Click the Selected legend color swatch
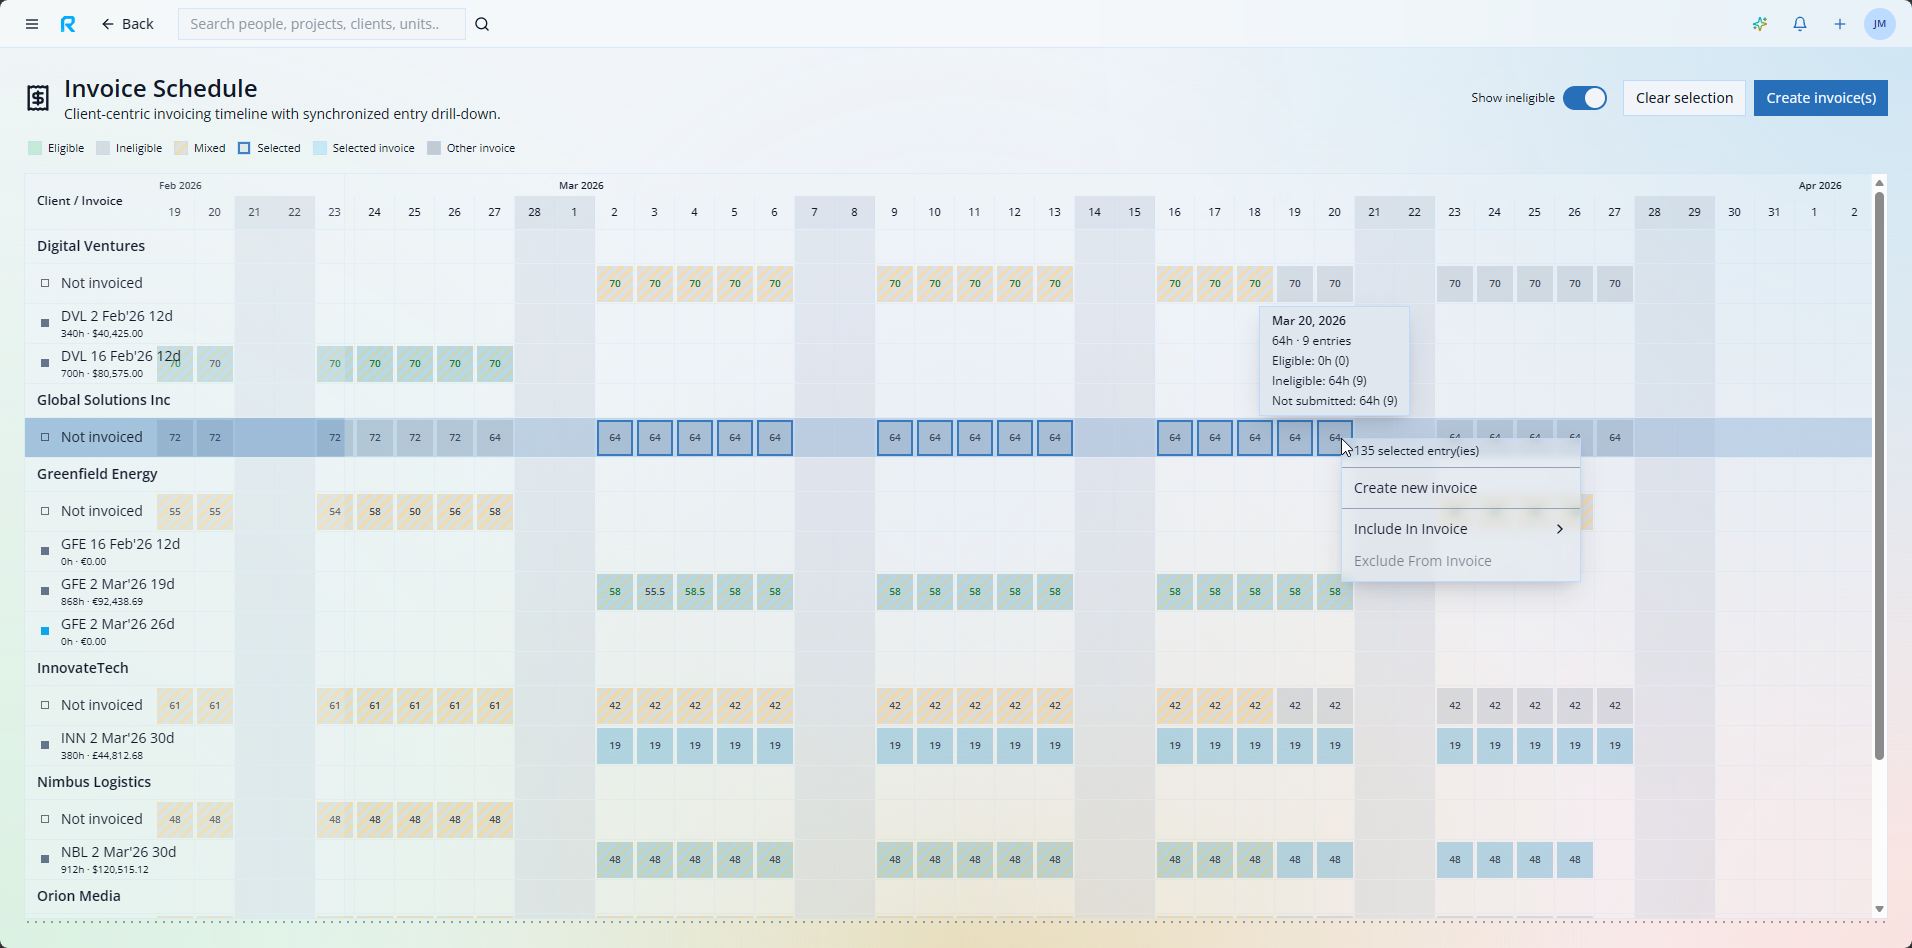1912x948 pixels. pyautogui.click(x=245, y=148)
